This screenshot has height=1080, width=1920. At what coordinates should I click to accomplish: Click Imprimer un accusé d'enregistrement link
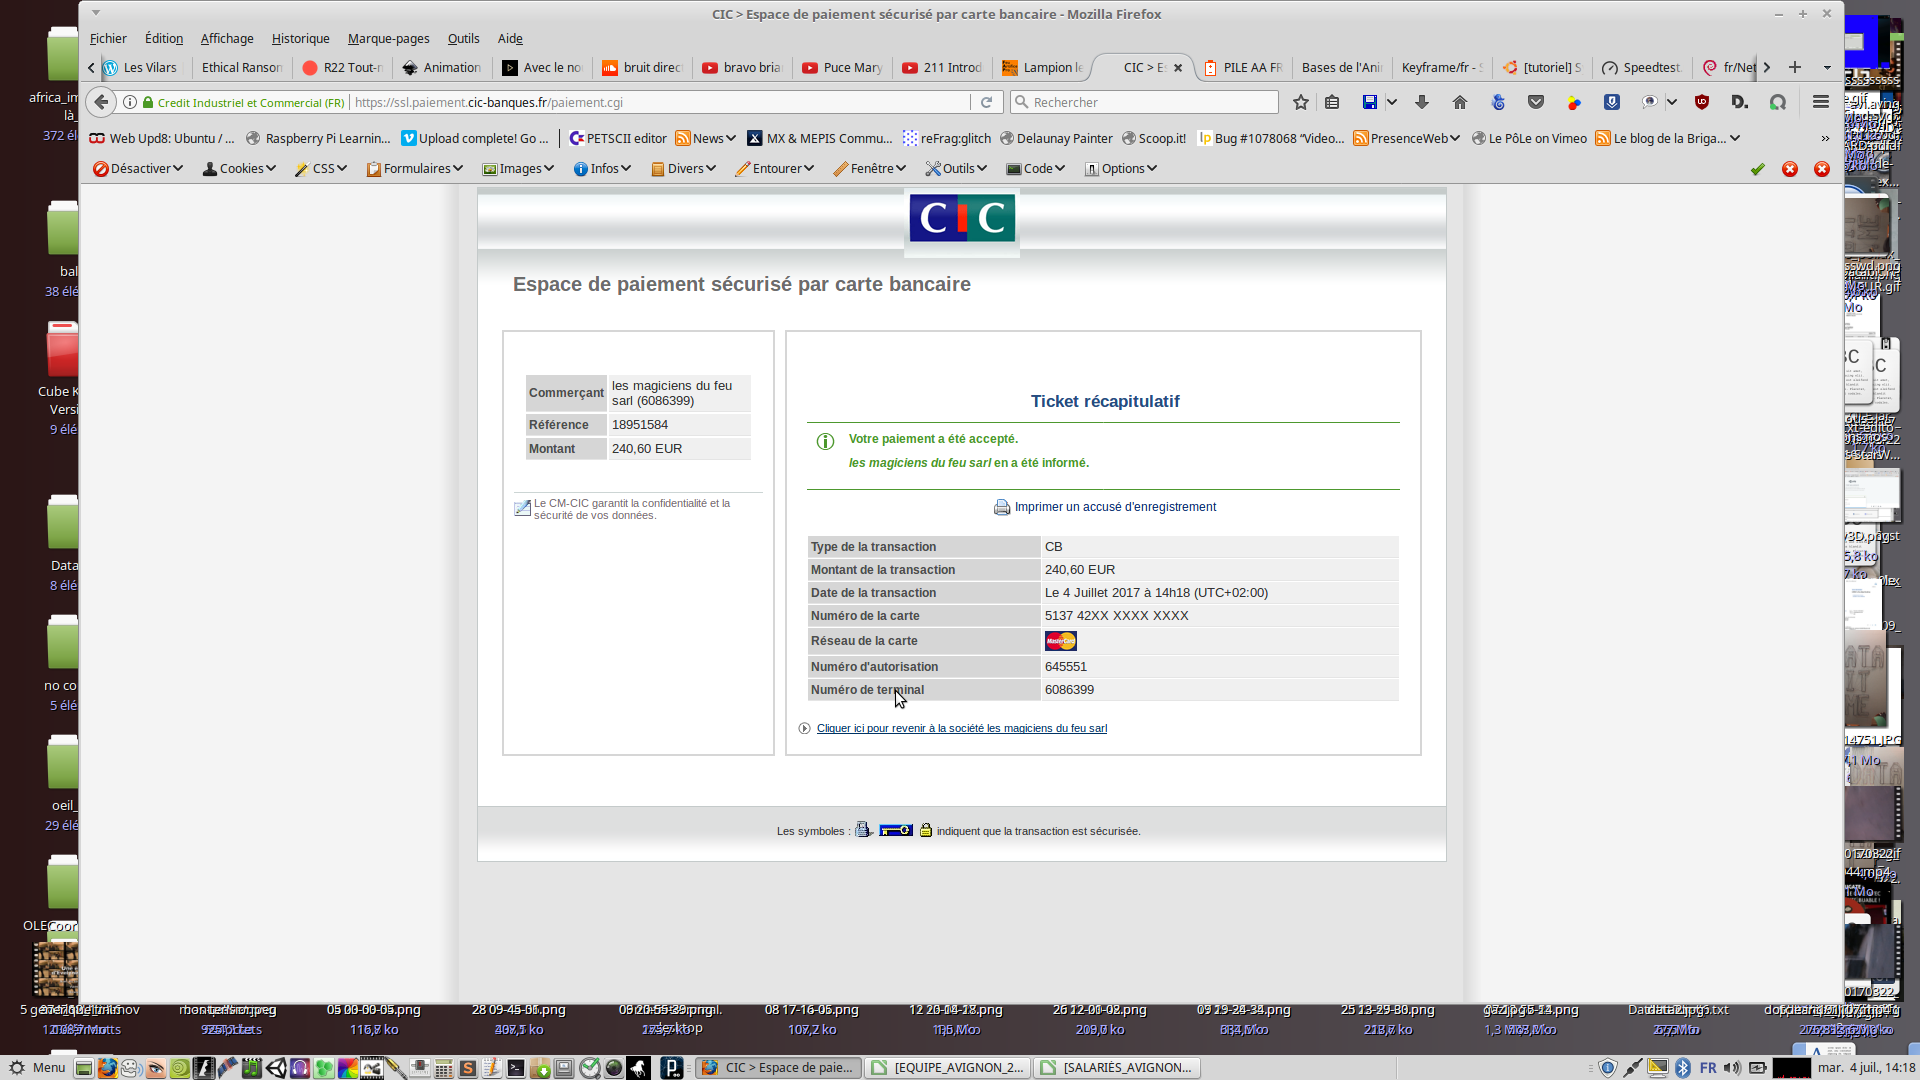pyautogui.click(x=1115, y=507)
